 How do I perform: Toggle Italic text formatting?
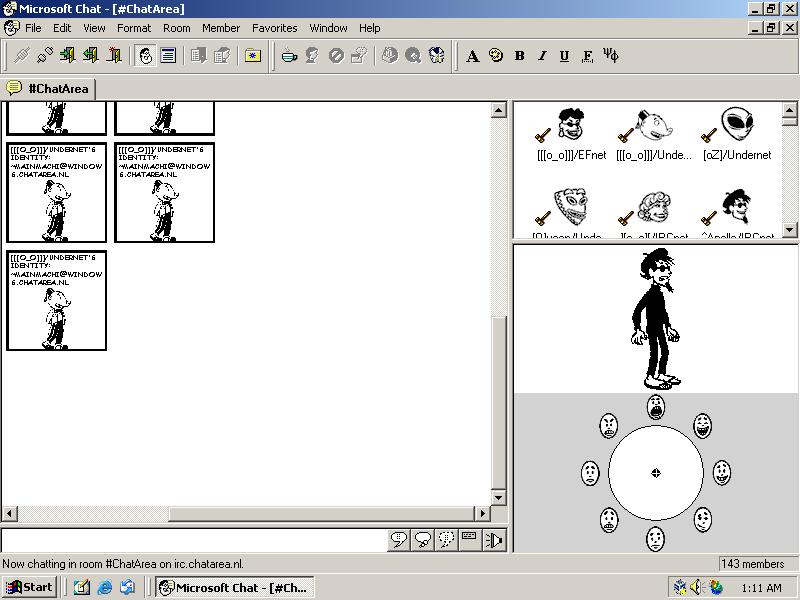[x=542, y=56]
